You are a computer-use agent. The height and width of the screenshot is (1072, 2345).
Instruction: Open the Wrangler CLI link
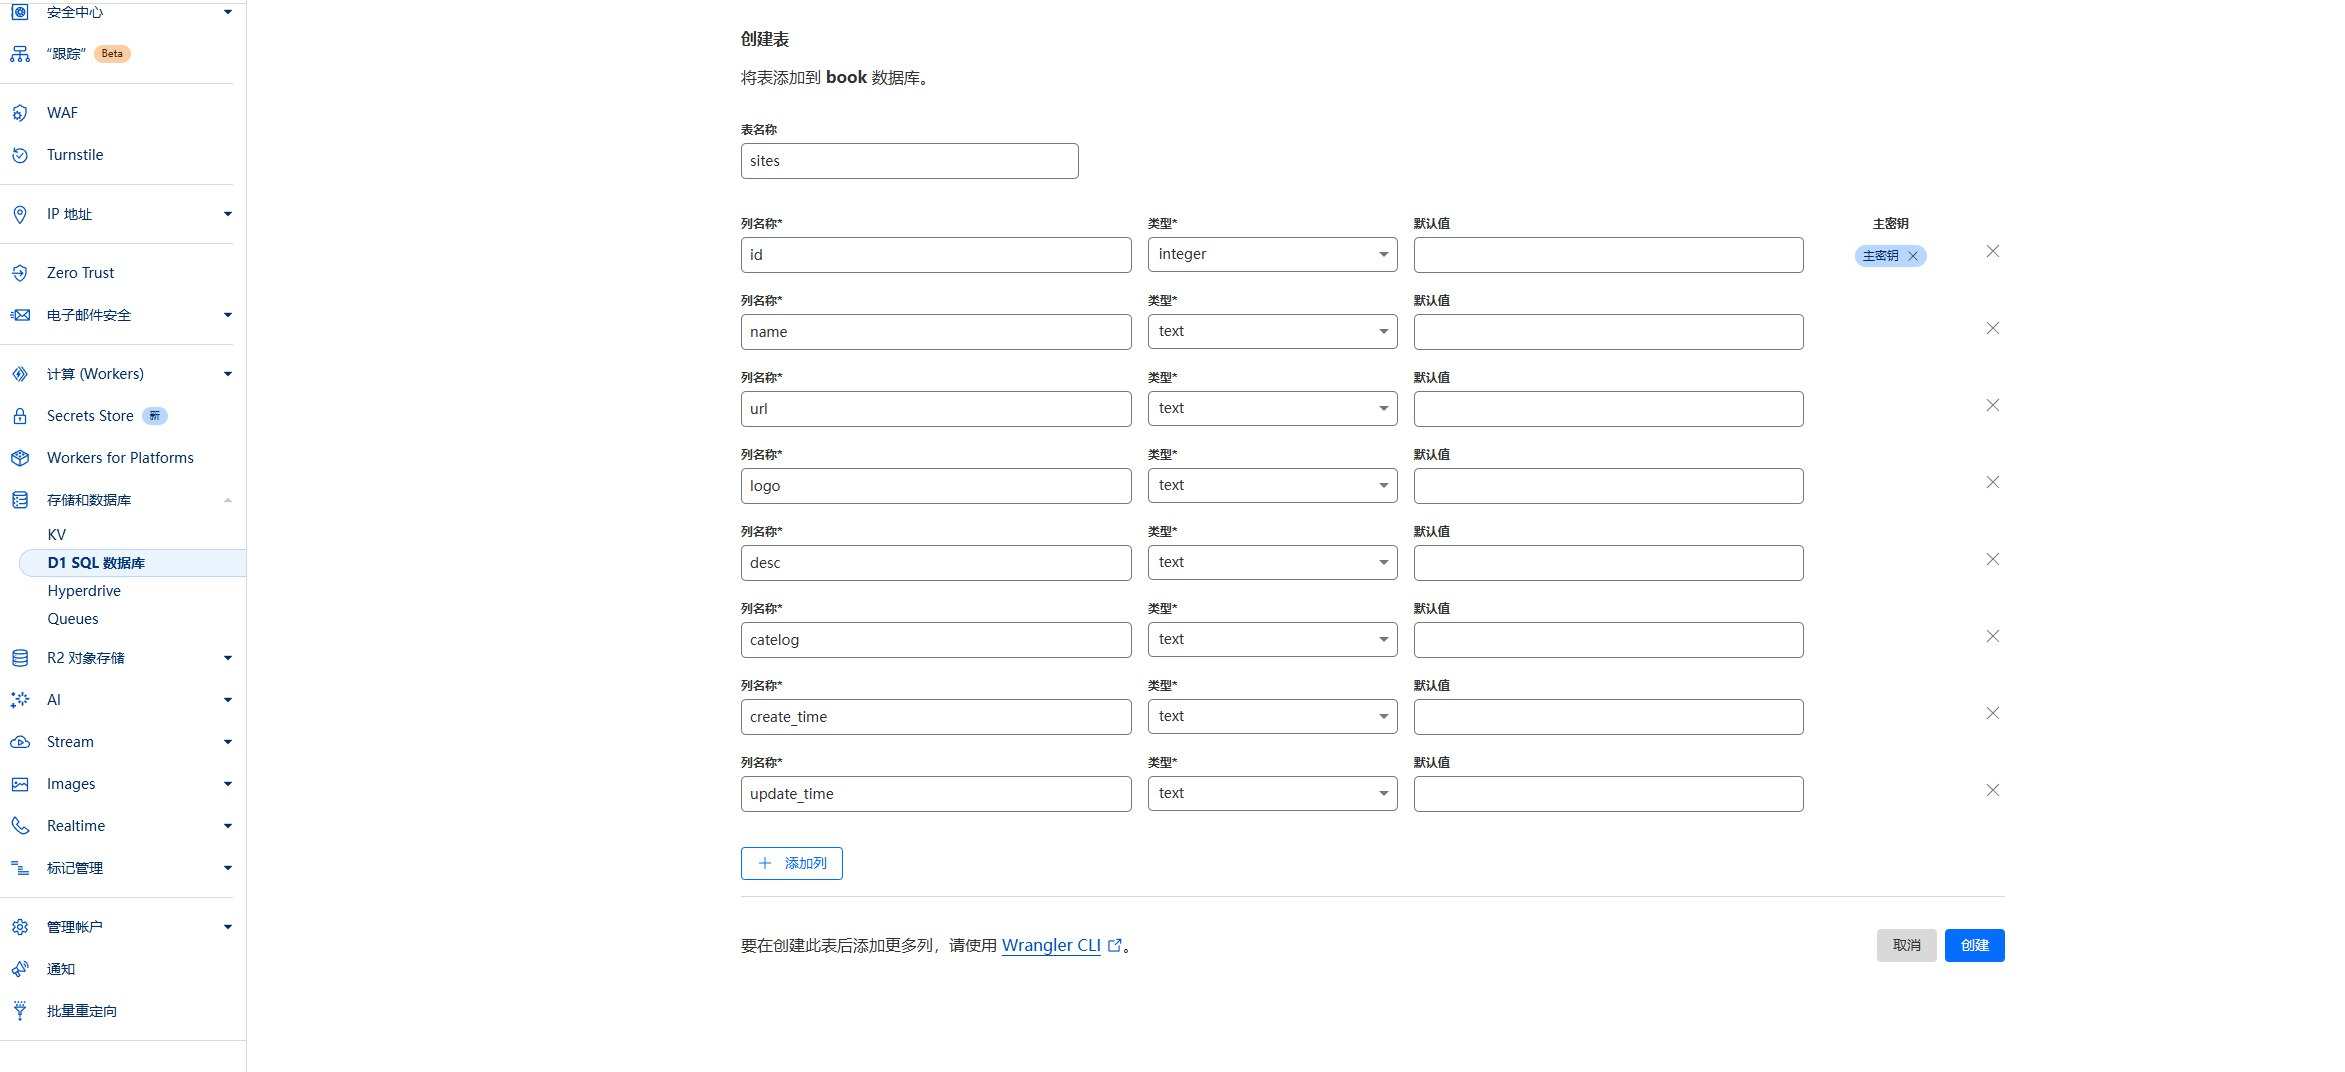point(1051,945)
